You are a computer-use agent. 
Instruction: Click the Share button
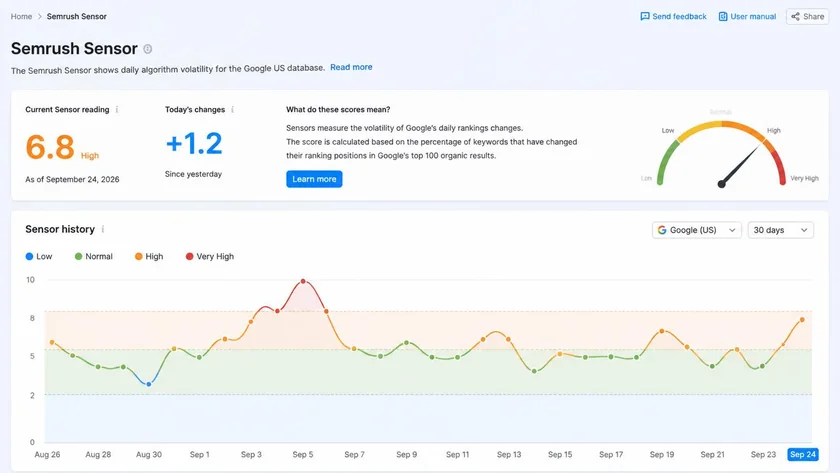click(x=807, y=17)
